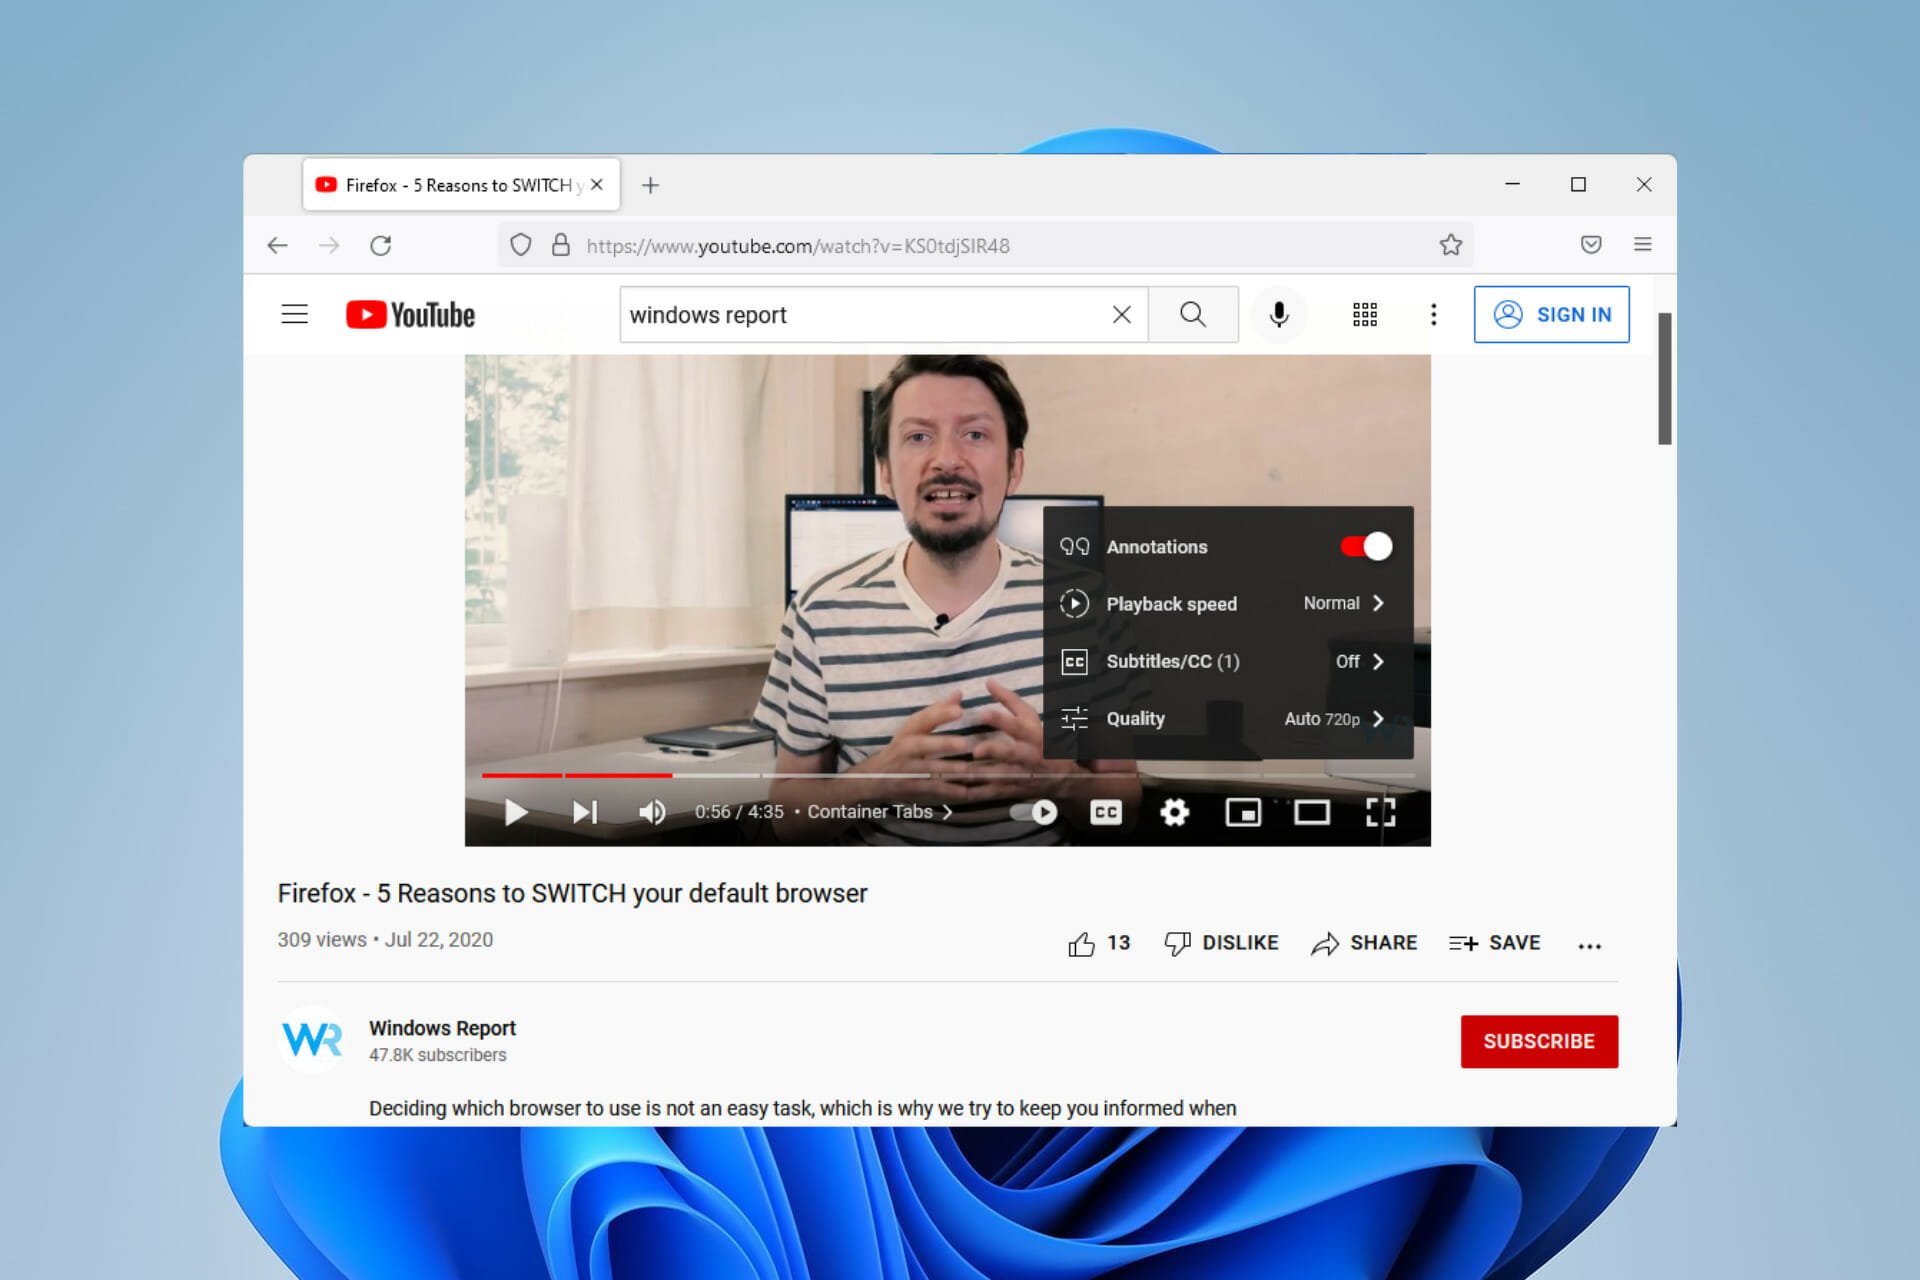Viewport: 1920px width, 1280px height.
Task: Open the YouTube guide hamburger menu
Action: (294, 314)
